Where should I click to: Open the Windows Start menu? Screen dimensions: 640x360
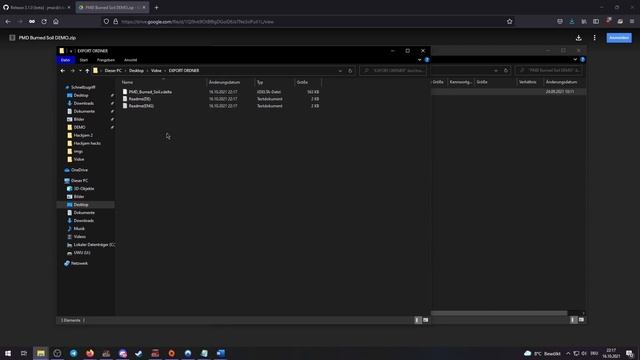(x=8, y=353)
